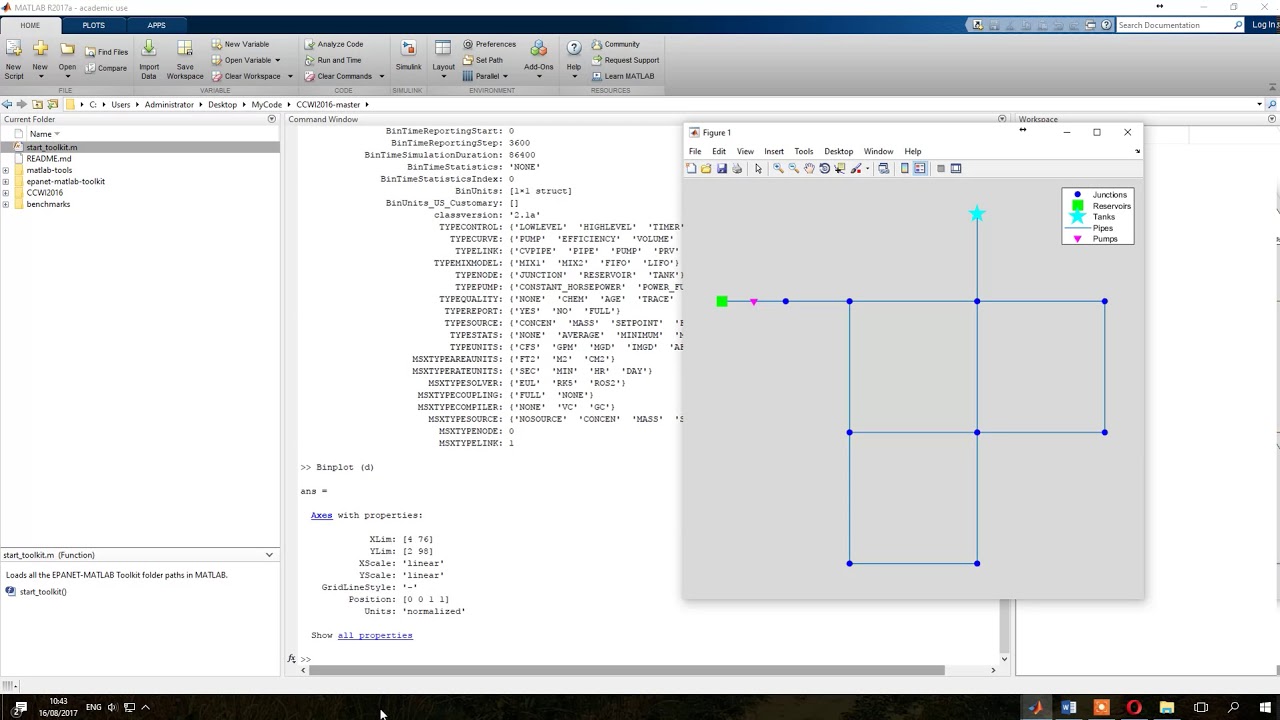Toggle Hide Plot Tools in Figure 1

941,168
